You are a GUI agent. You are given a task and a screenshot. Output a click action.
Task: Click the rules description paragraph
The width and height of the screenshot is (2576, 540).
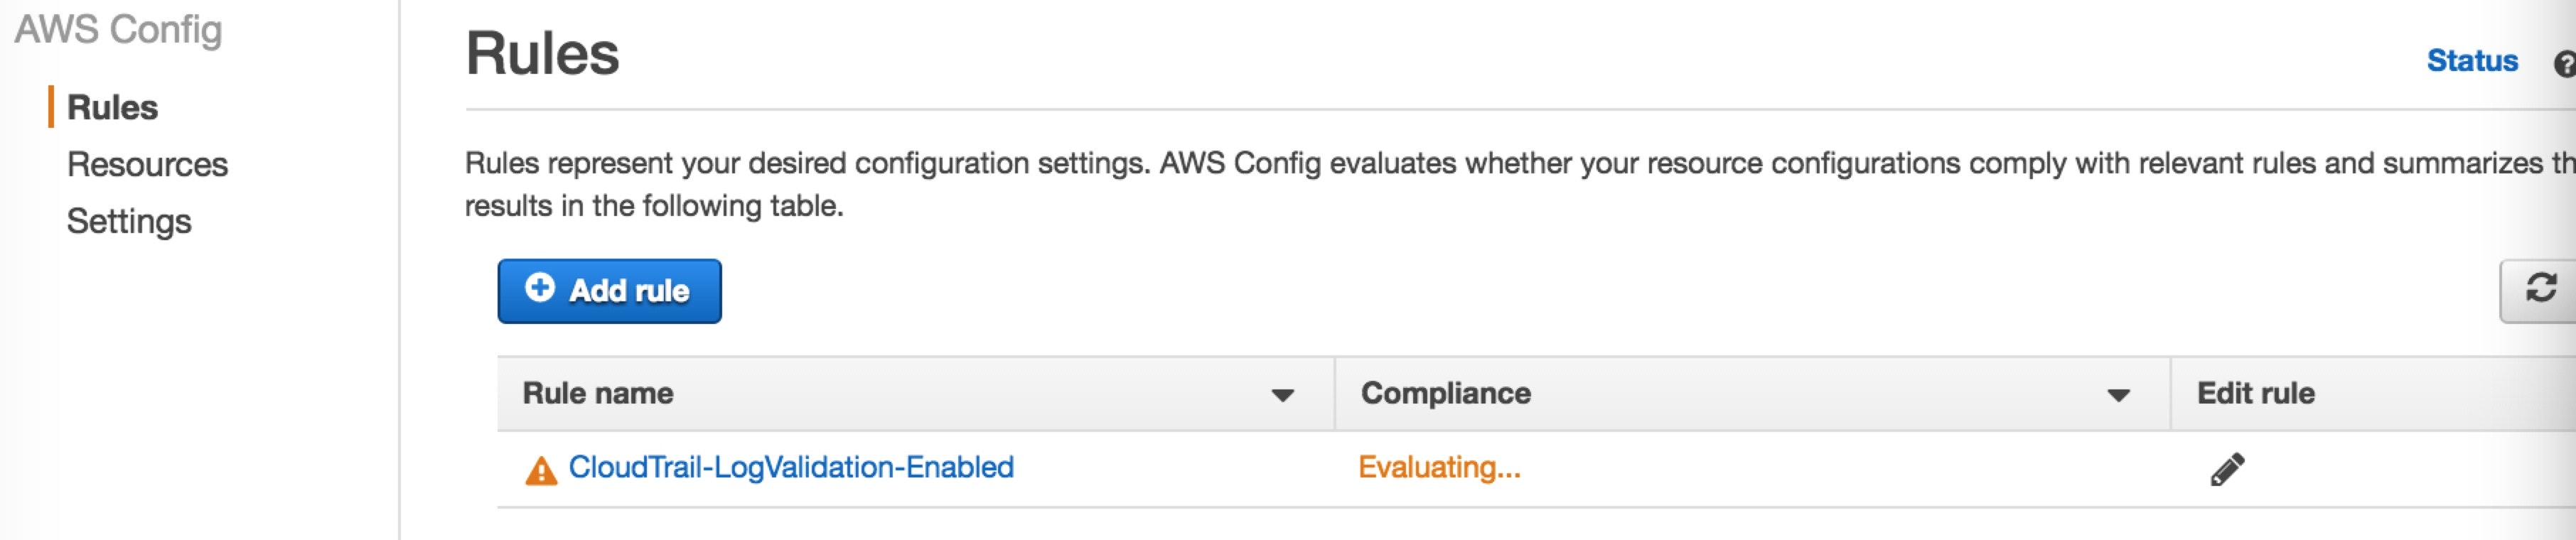click(1520, 184)
